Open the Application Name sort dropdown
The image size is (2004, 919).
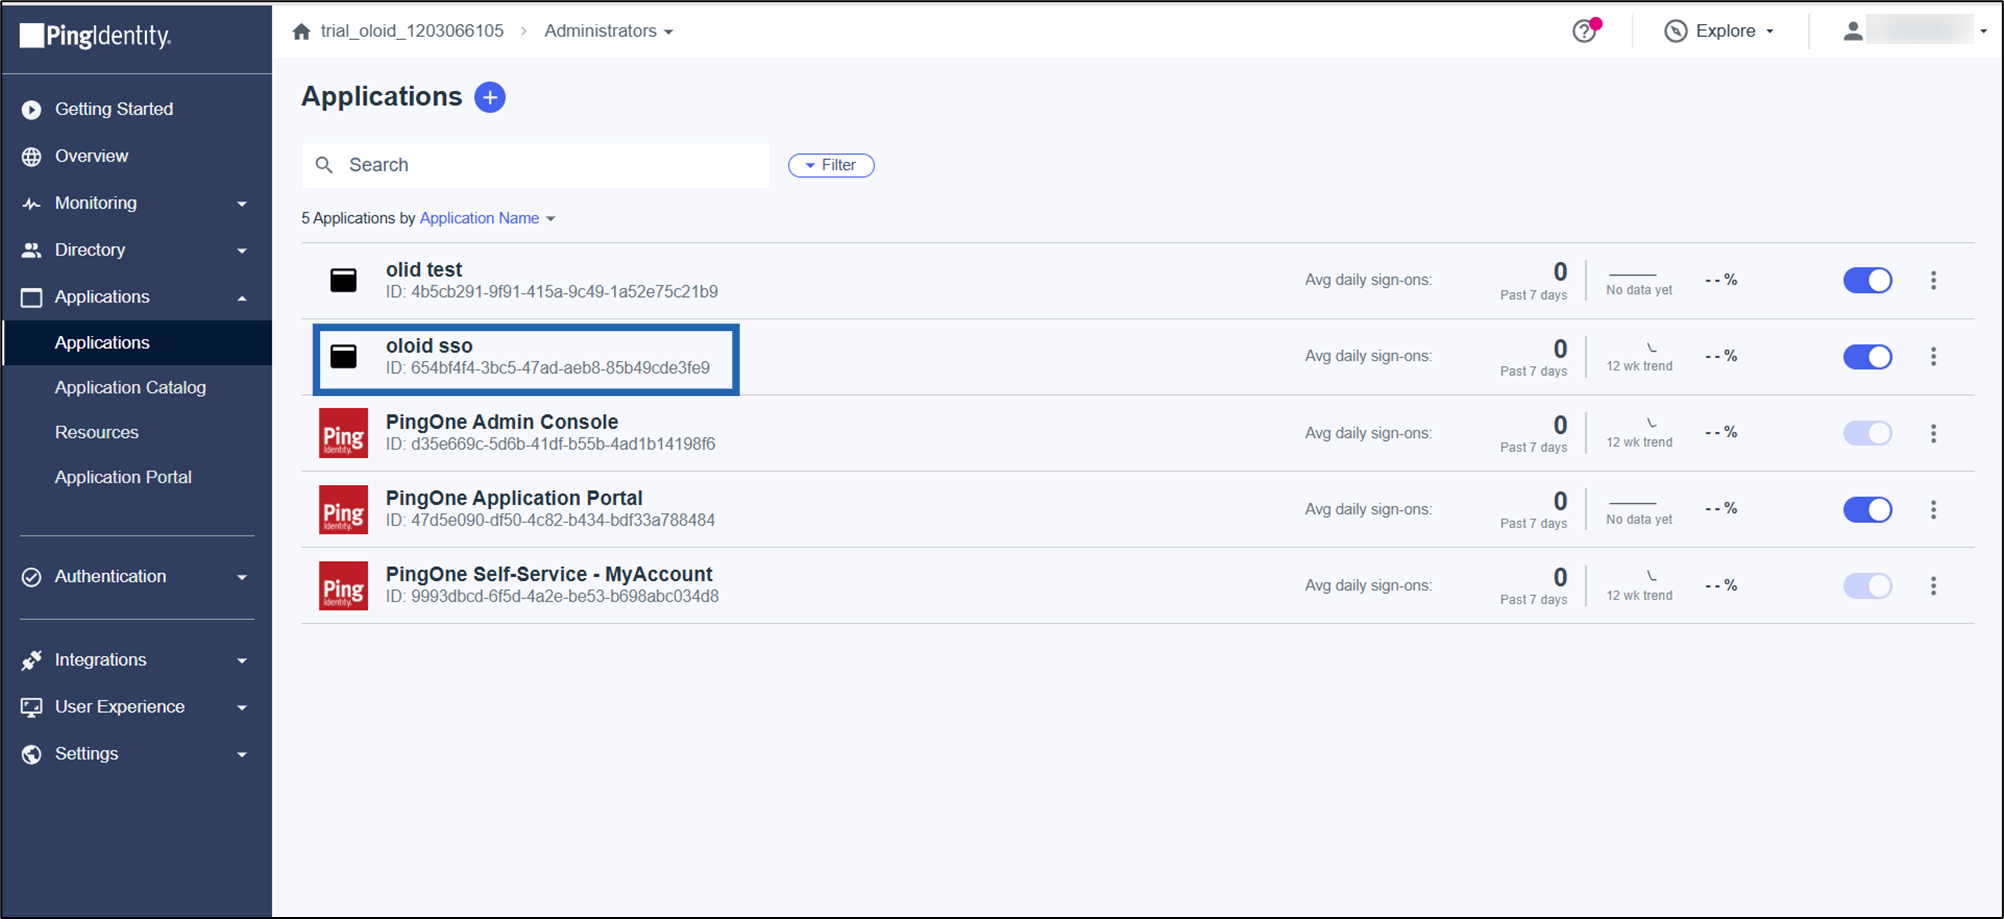487,218
